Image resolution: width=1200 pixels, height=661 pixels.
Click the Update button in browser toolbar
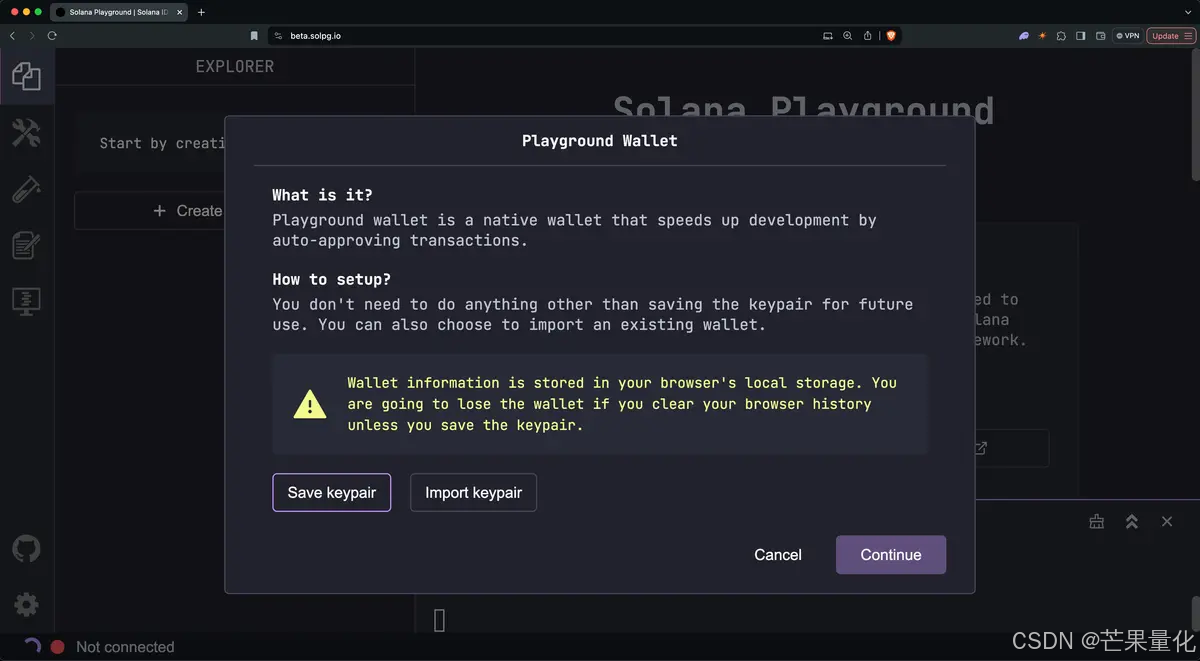[1165, 35]
